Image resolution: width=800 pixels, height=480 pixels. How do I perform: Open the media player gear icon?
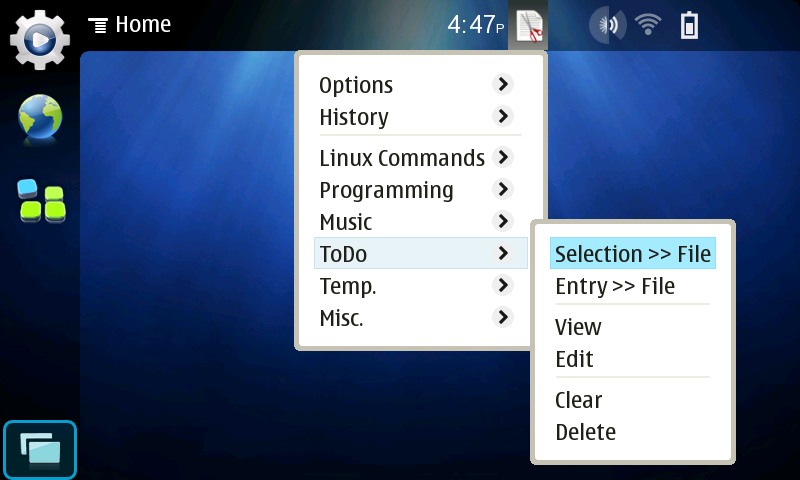[40, 38]
